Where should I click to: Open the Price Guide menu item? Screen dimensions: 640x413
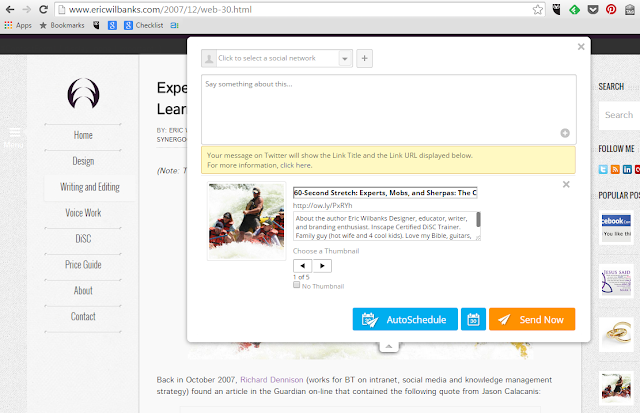click(83, 264)
